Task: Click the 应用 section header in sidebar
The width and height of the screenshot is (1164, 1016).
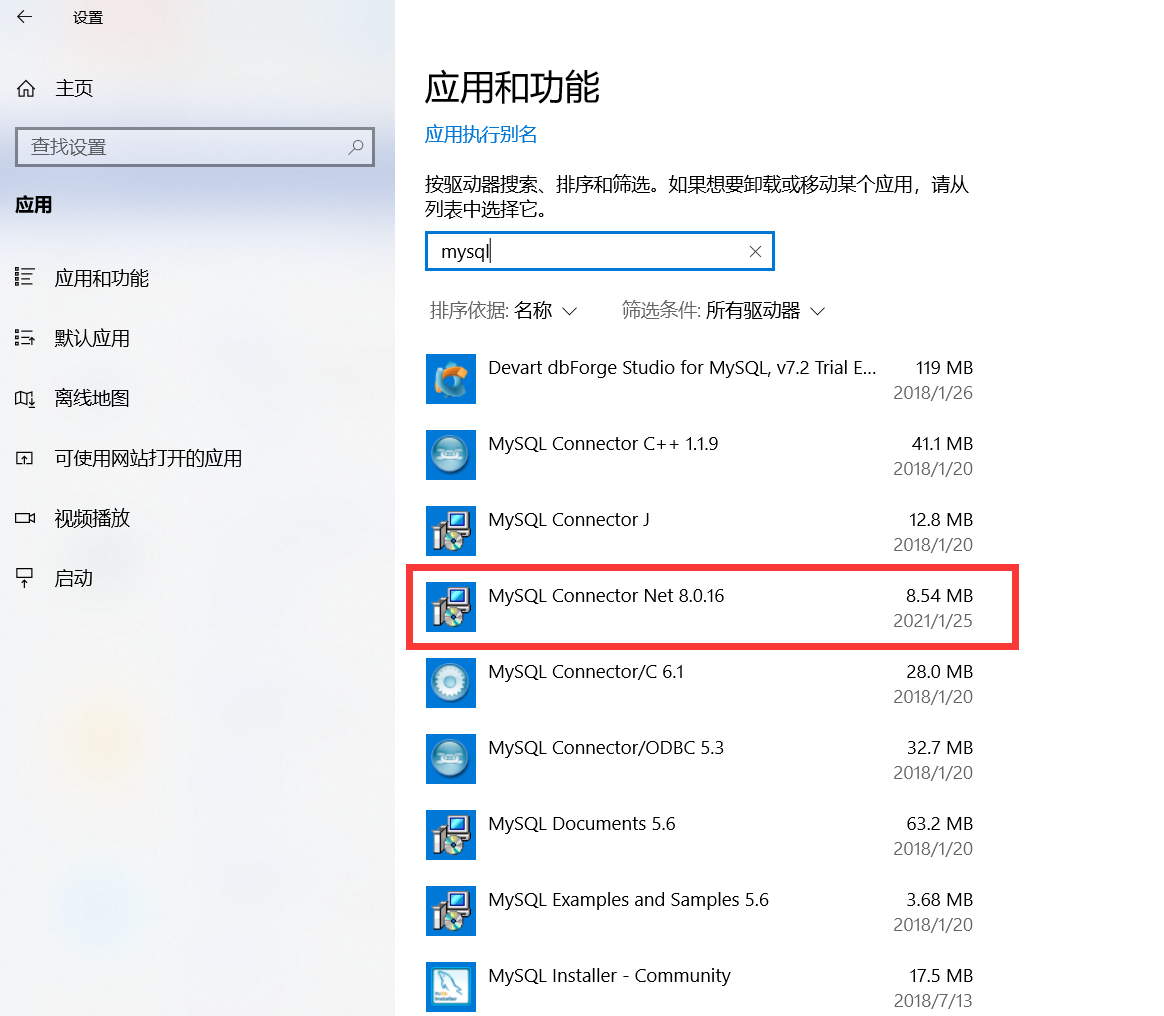Action: tap(33, 205)
